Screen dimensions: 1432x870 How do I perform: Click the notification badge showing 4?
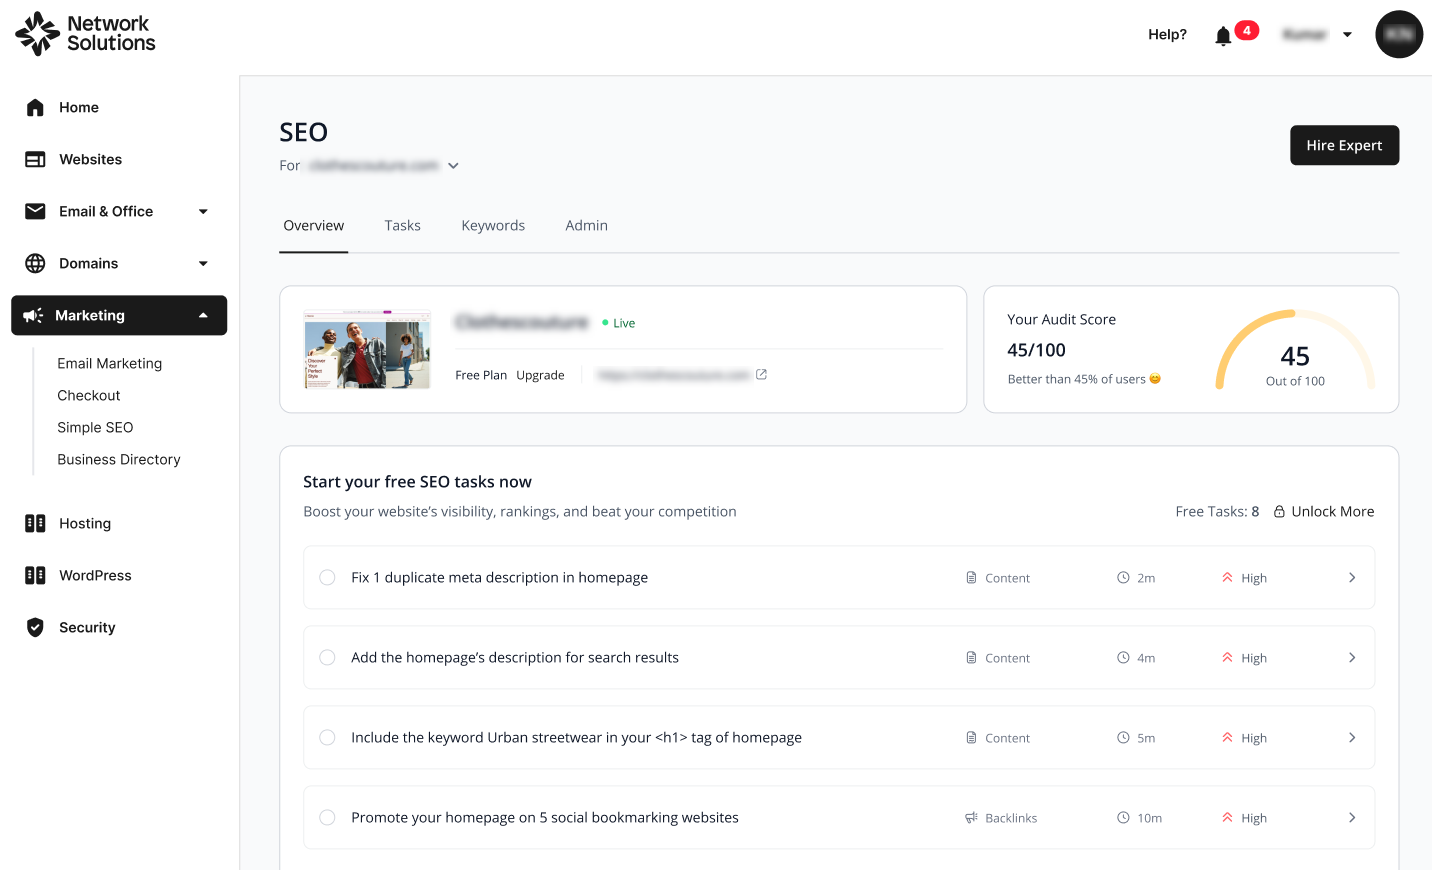click(x=1246, y=30)
